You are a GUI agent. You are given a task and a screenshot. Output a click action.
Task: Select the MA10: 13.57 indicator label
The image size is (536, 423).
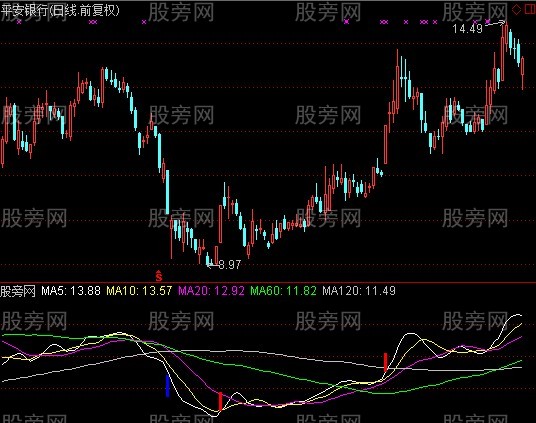click(139, 291)
